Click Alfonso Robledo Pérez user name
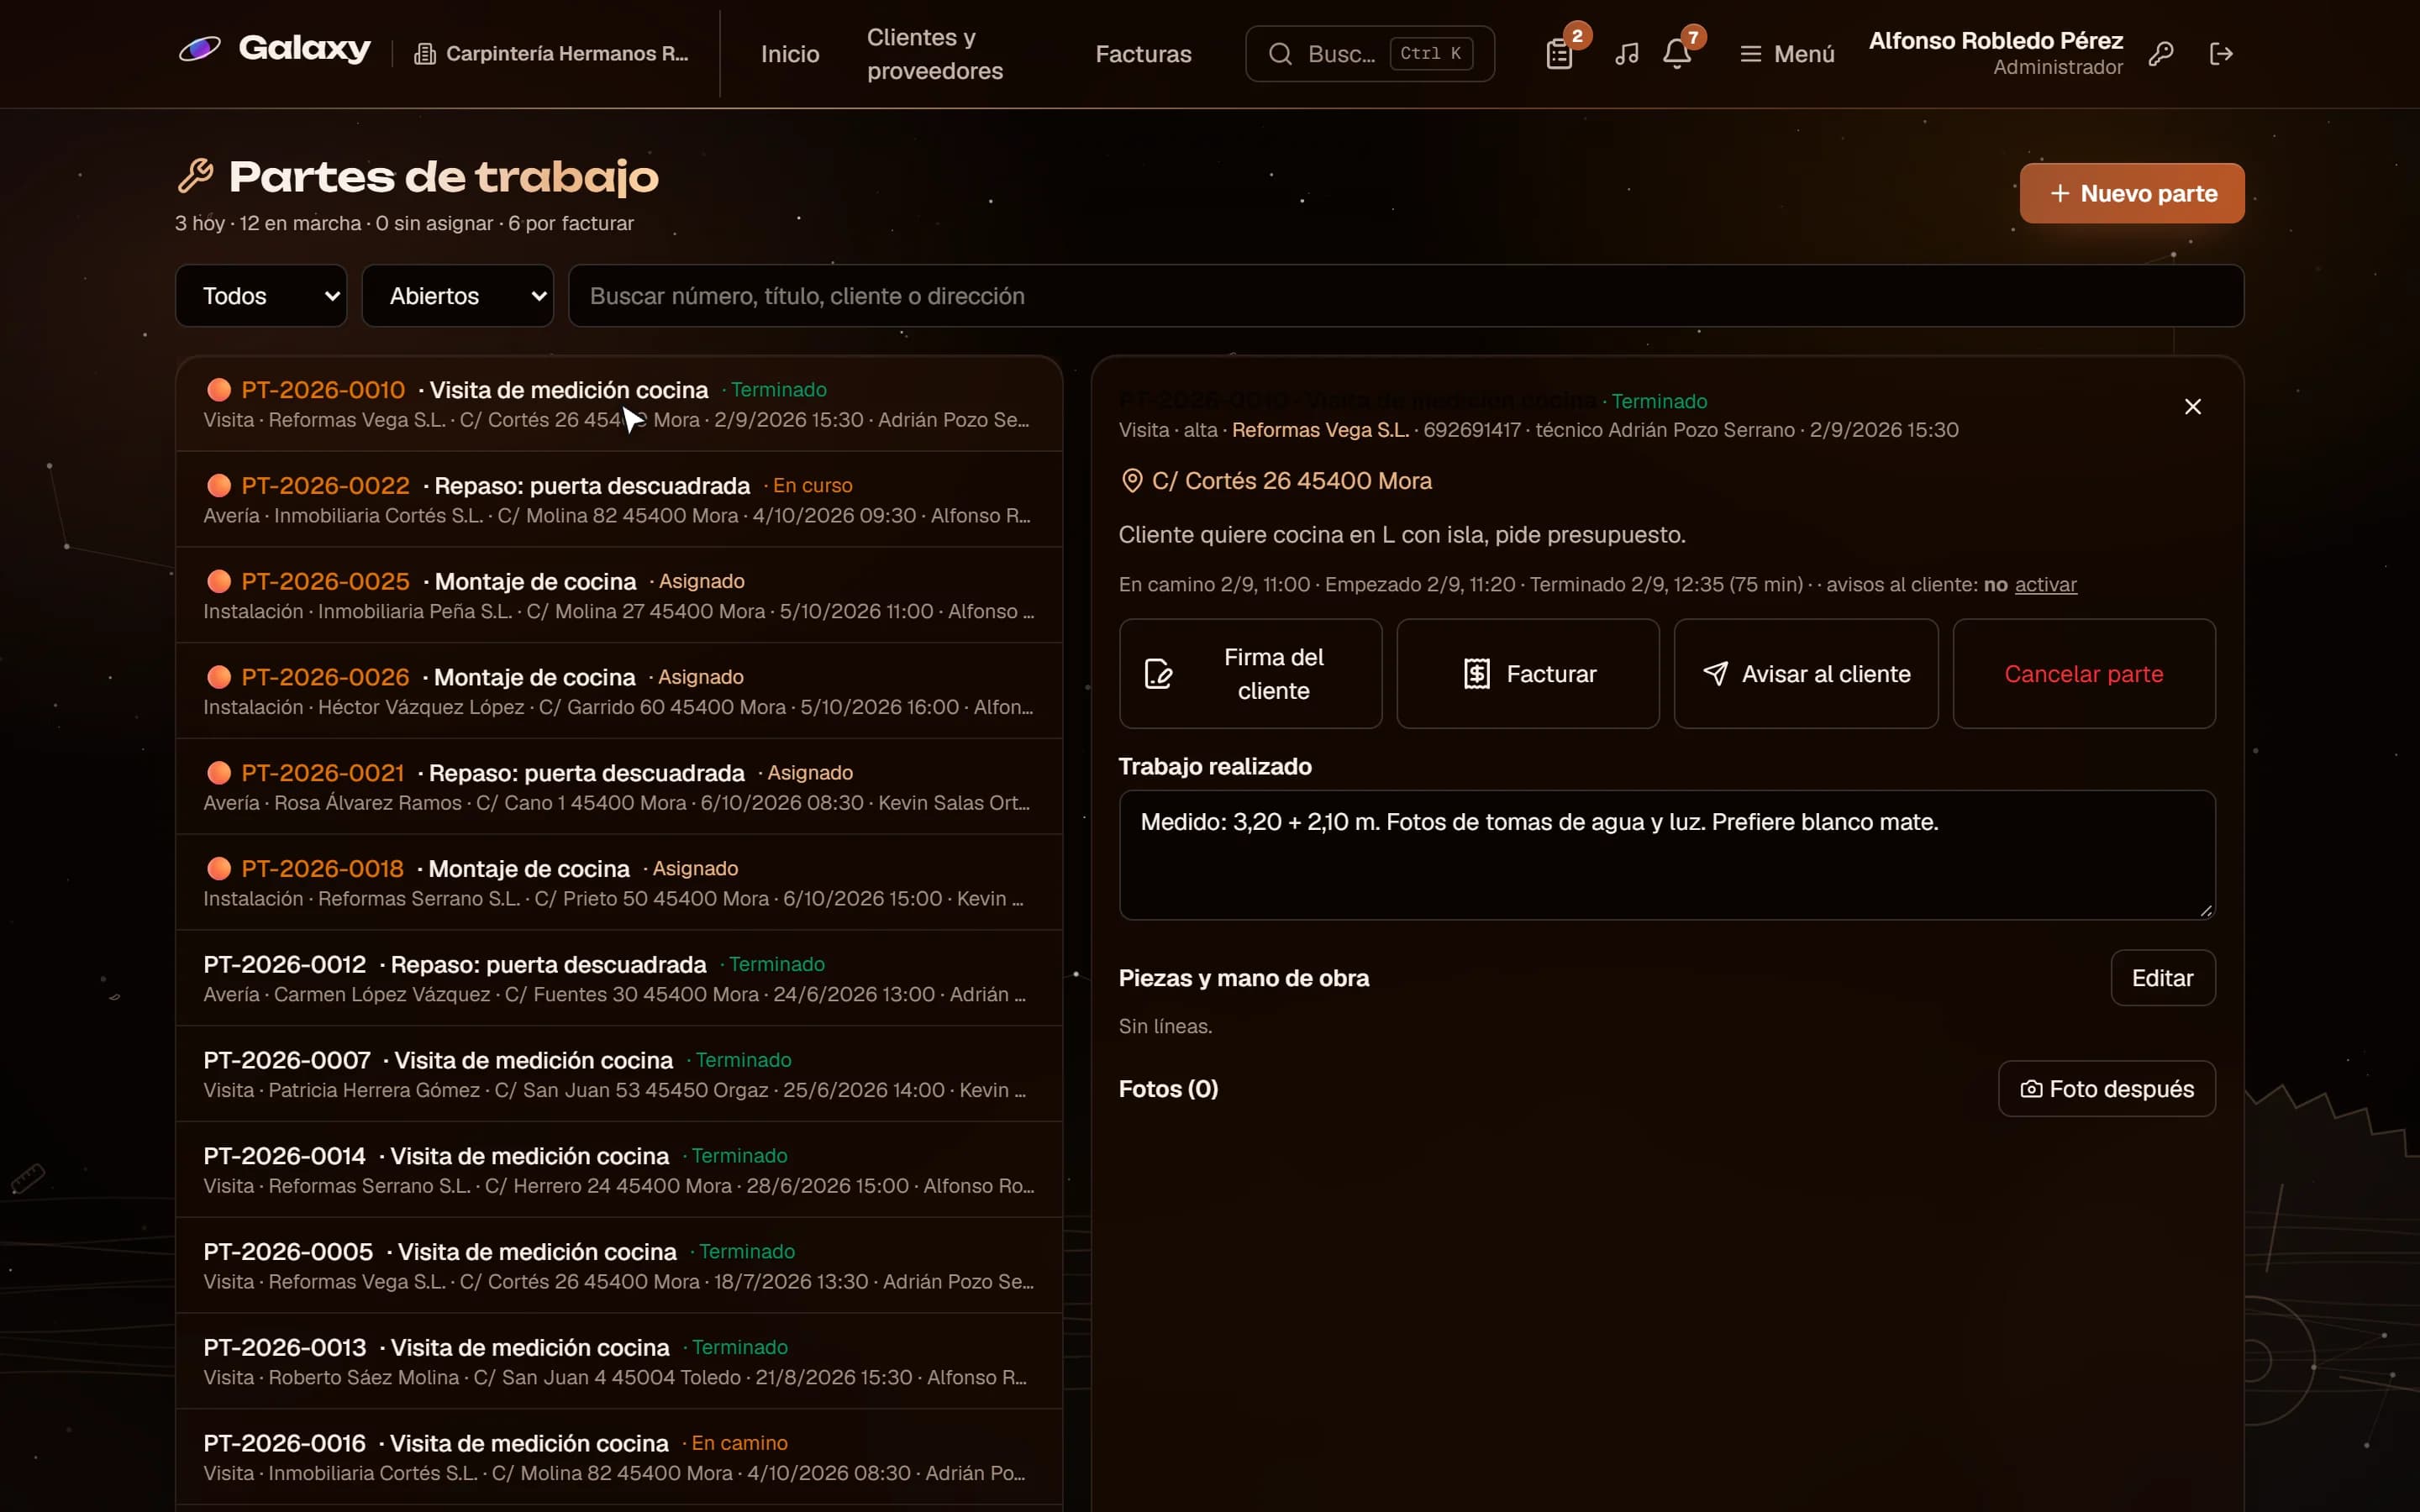The image size is (2420, 1512). tap(1995, 40)
